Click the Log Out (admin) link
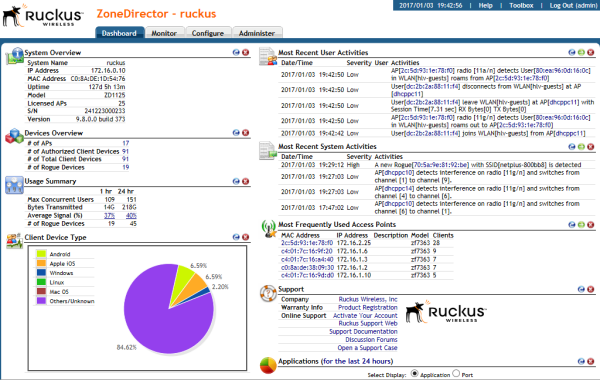Image resolution: width=600 pixels, height=380 pixels. 573,5
